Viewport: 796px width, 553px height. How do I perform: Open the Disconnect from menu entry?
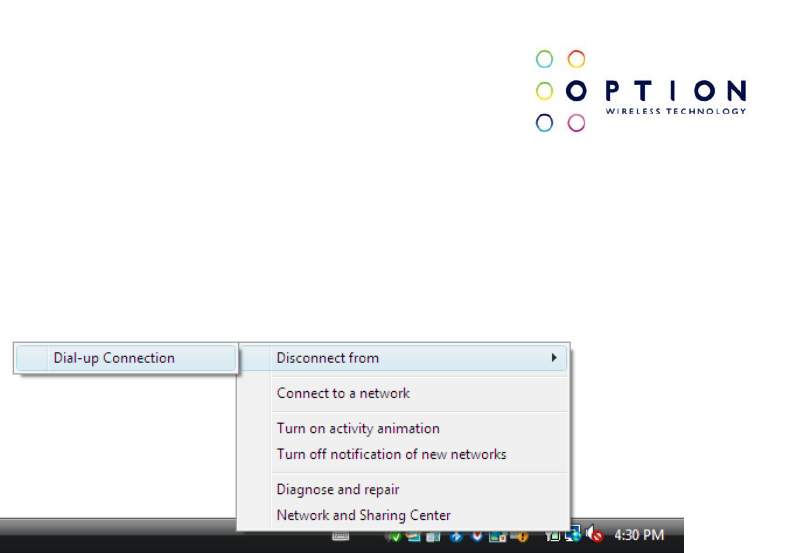pyautogui.click(x=404, y=358)
